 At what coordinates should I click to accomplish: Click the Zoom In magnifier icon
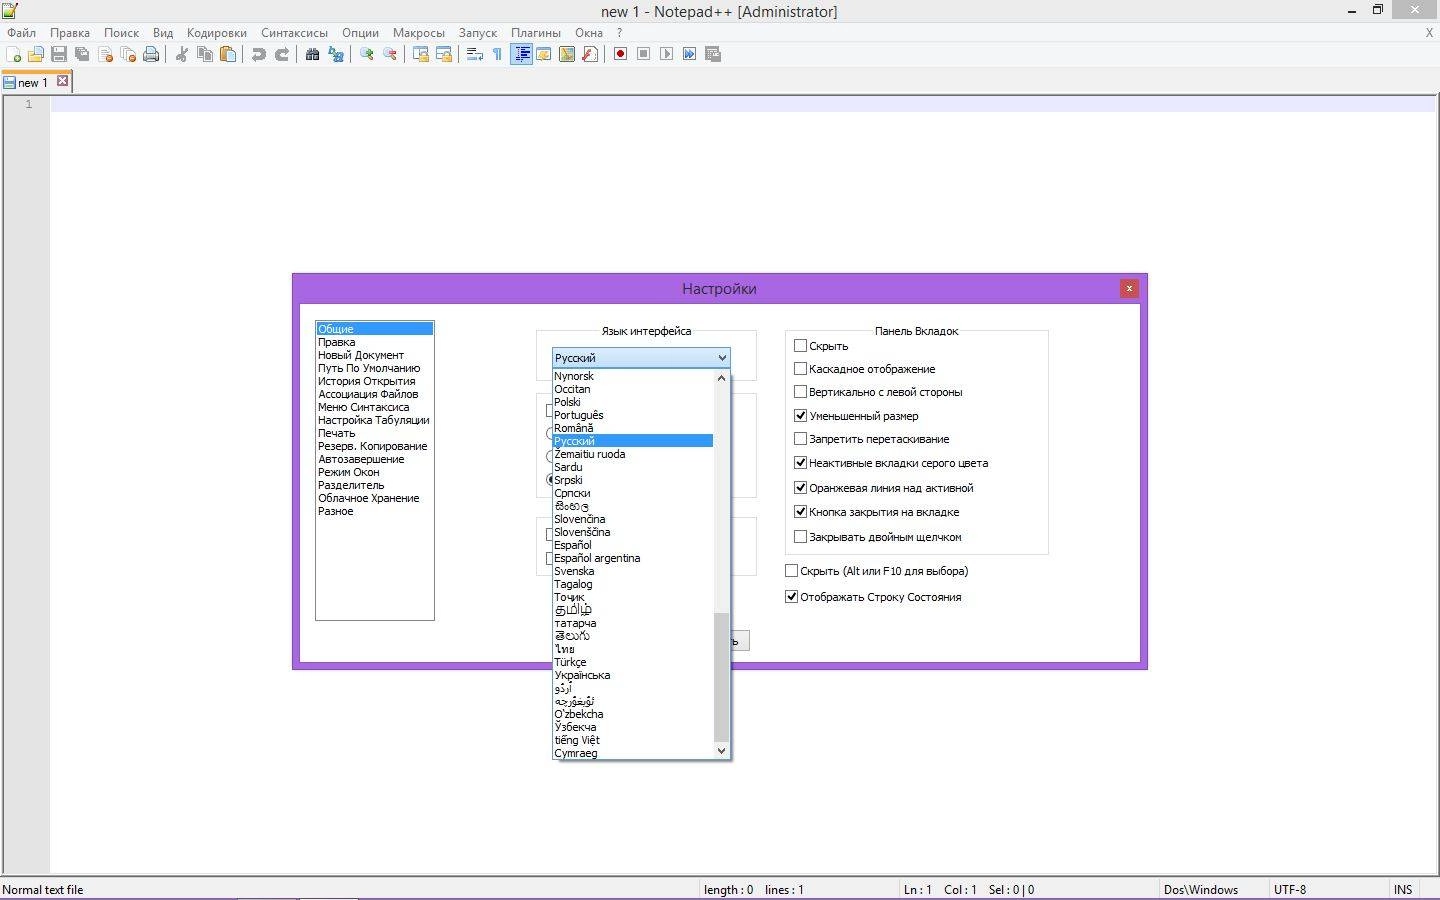pos(367,54)
